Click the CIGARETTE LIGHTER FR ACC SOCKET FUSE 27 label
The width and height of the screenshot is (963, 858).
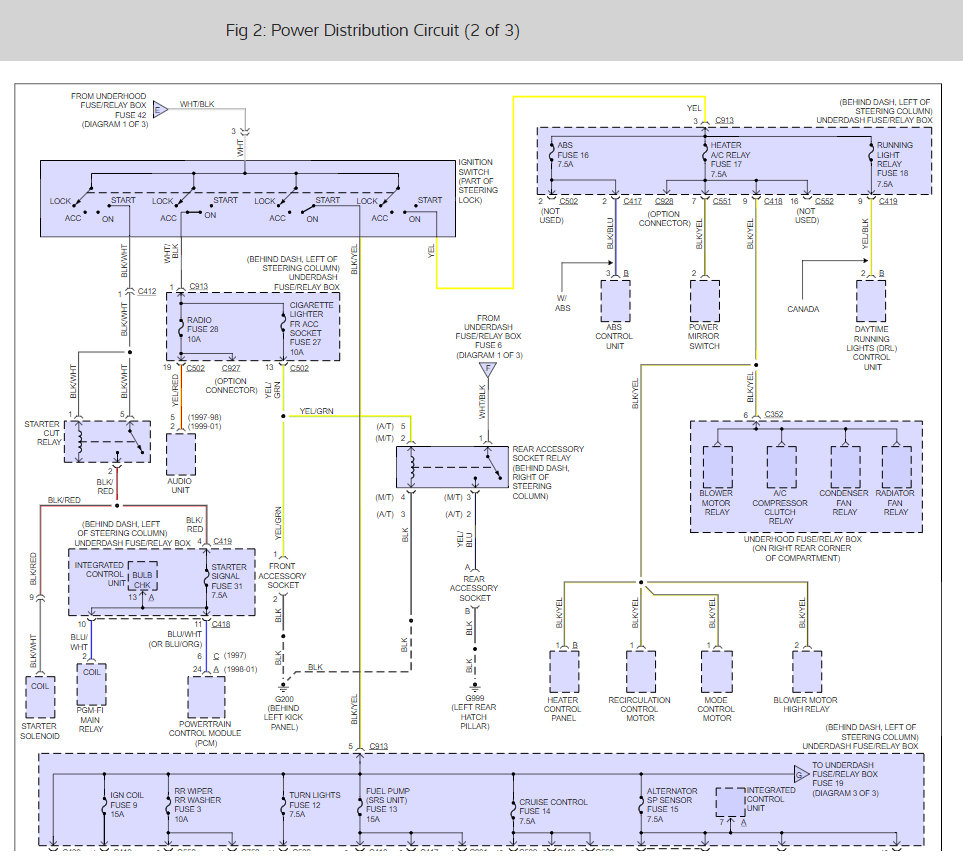coord(311,329)
